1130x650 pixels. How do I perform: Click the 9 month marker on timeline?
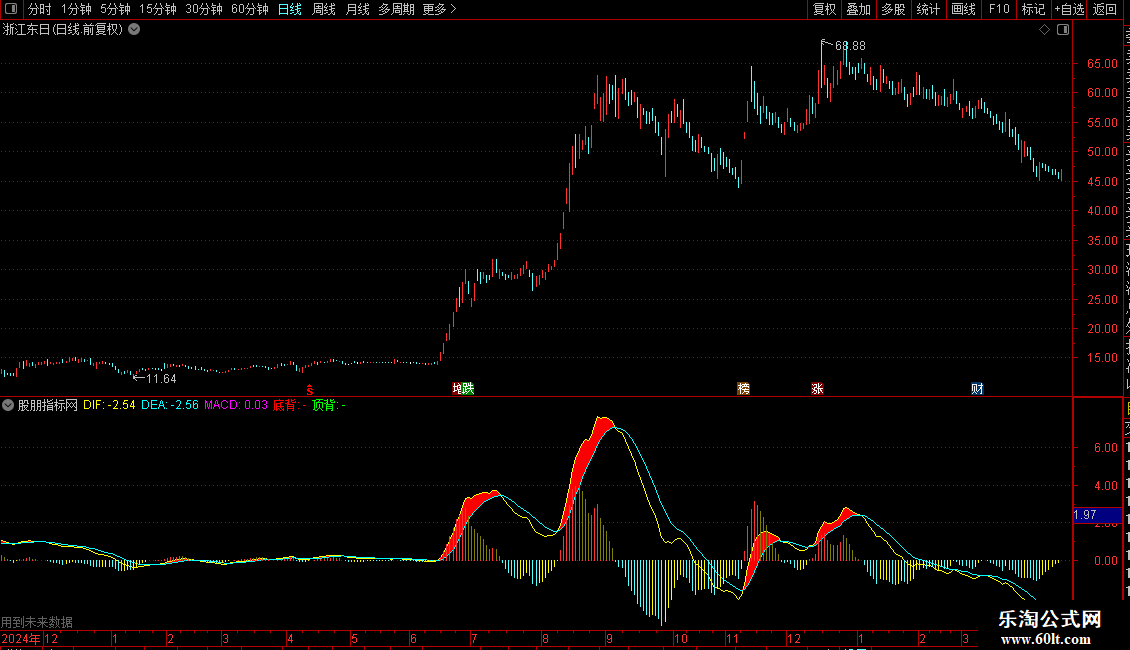(609, 638)
